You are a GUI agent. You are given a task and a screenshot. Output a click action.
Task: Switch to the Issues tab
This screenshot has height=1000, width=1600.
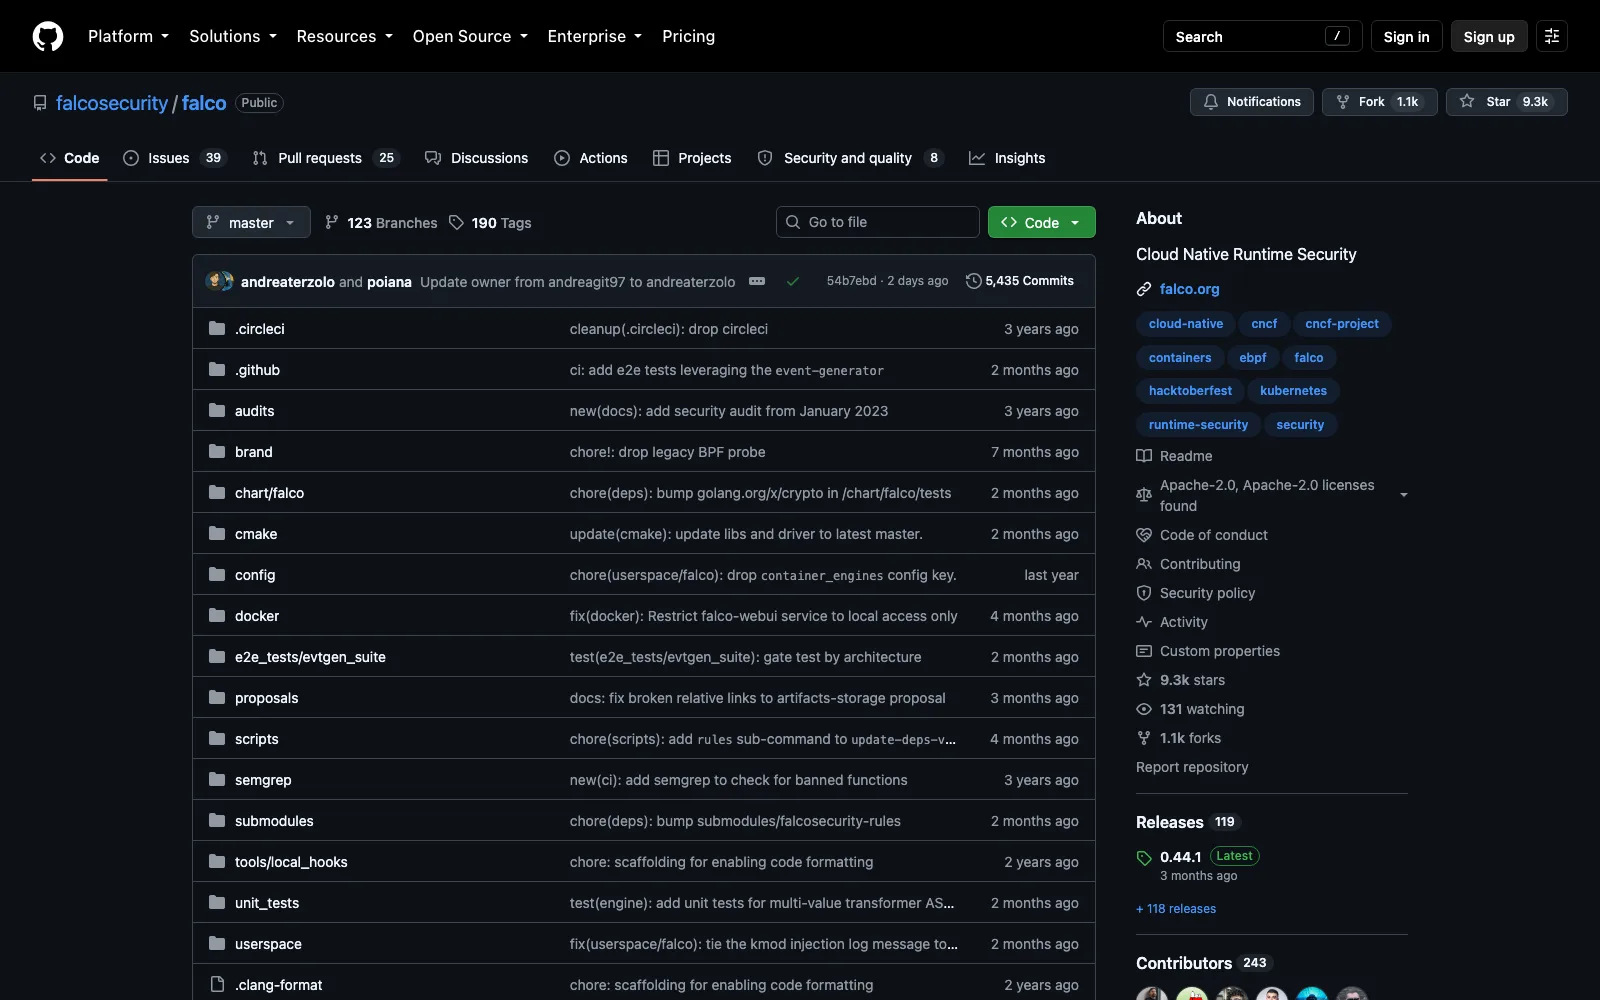(175, 158)
